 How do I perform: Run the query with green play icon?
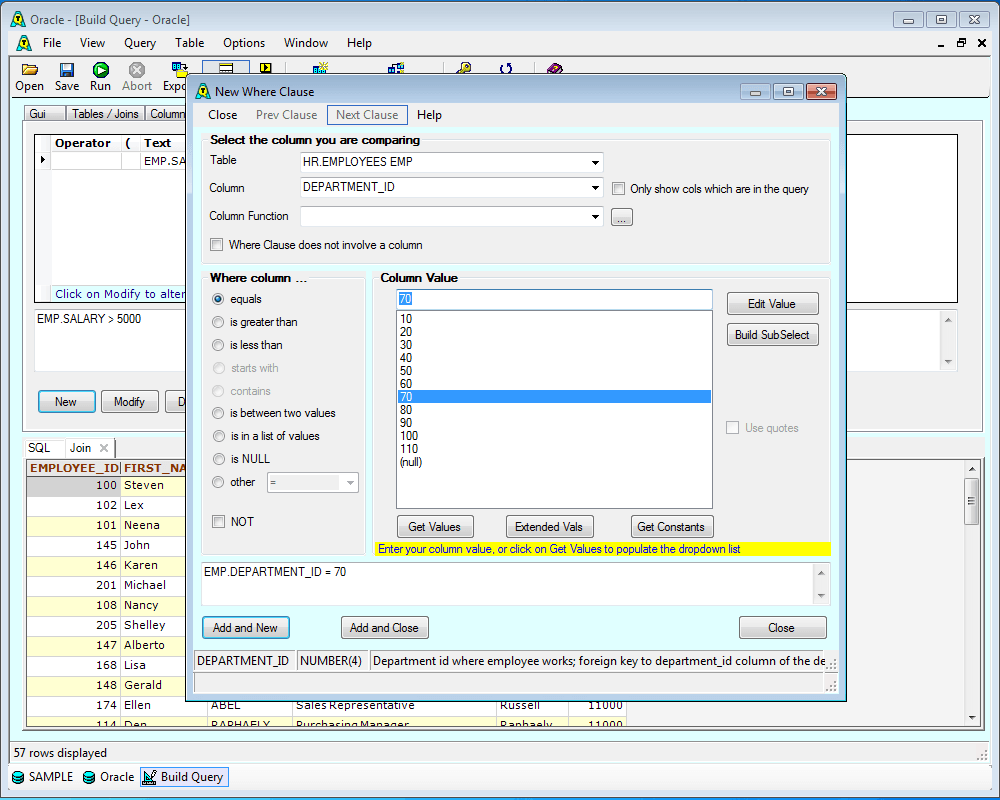point(101,70)
